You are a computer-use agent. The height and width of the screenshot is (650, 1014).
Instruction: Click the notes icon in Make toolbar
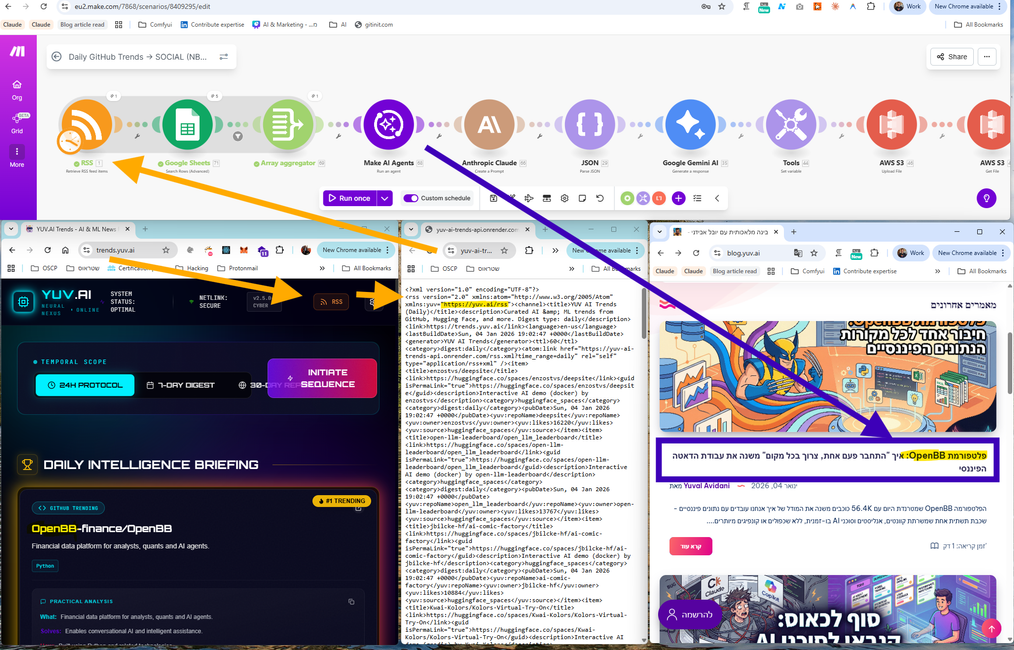point(582,199)
